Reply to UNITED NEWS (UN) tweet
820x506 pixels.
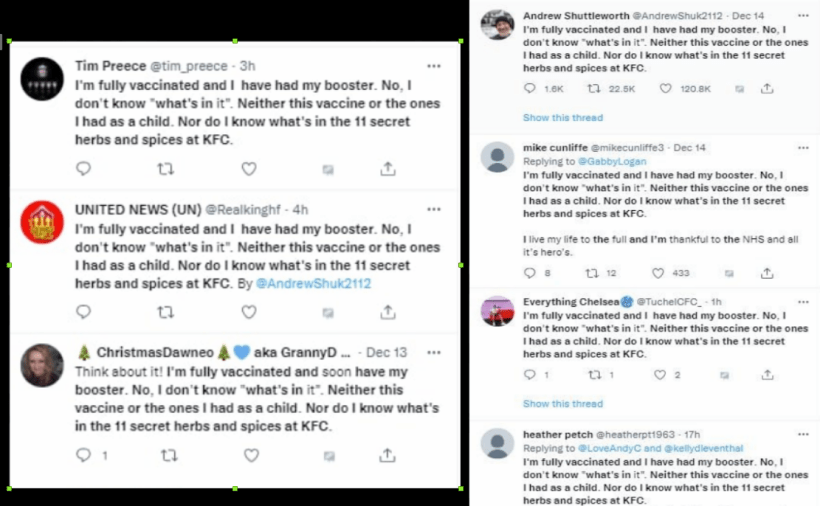(x=84, y=311)
